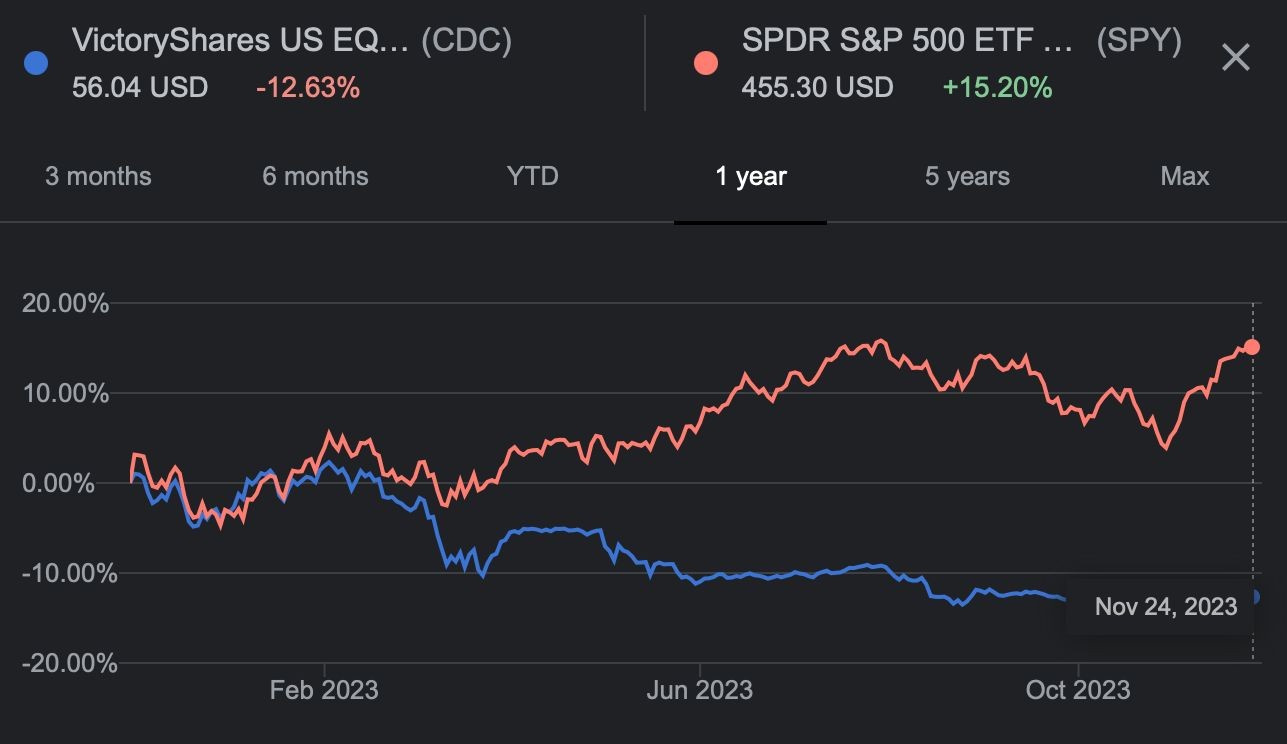Open the Max time range
The width and height of the screenshot is (1287, 744).
pos(1184,177)
